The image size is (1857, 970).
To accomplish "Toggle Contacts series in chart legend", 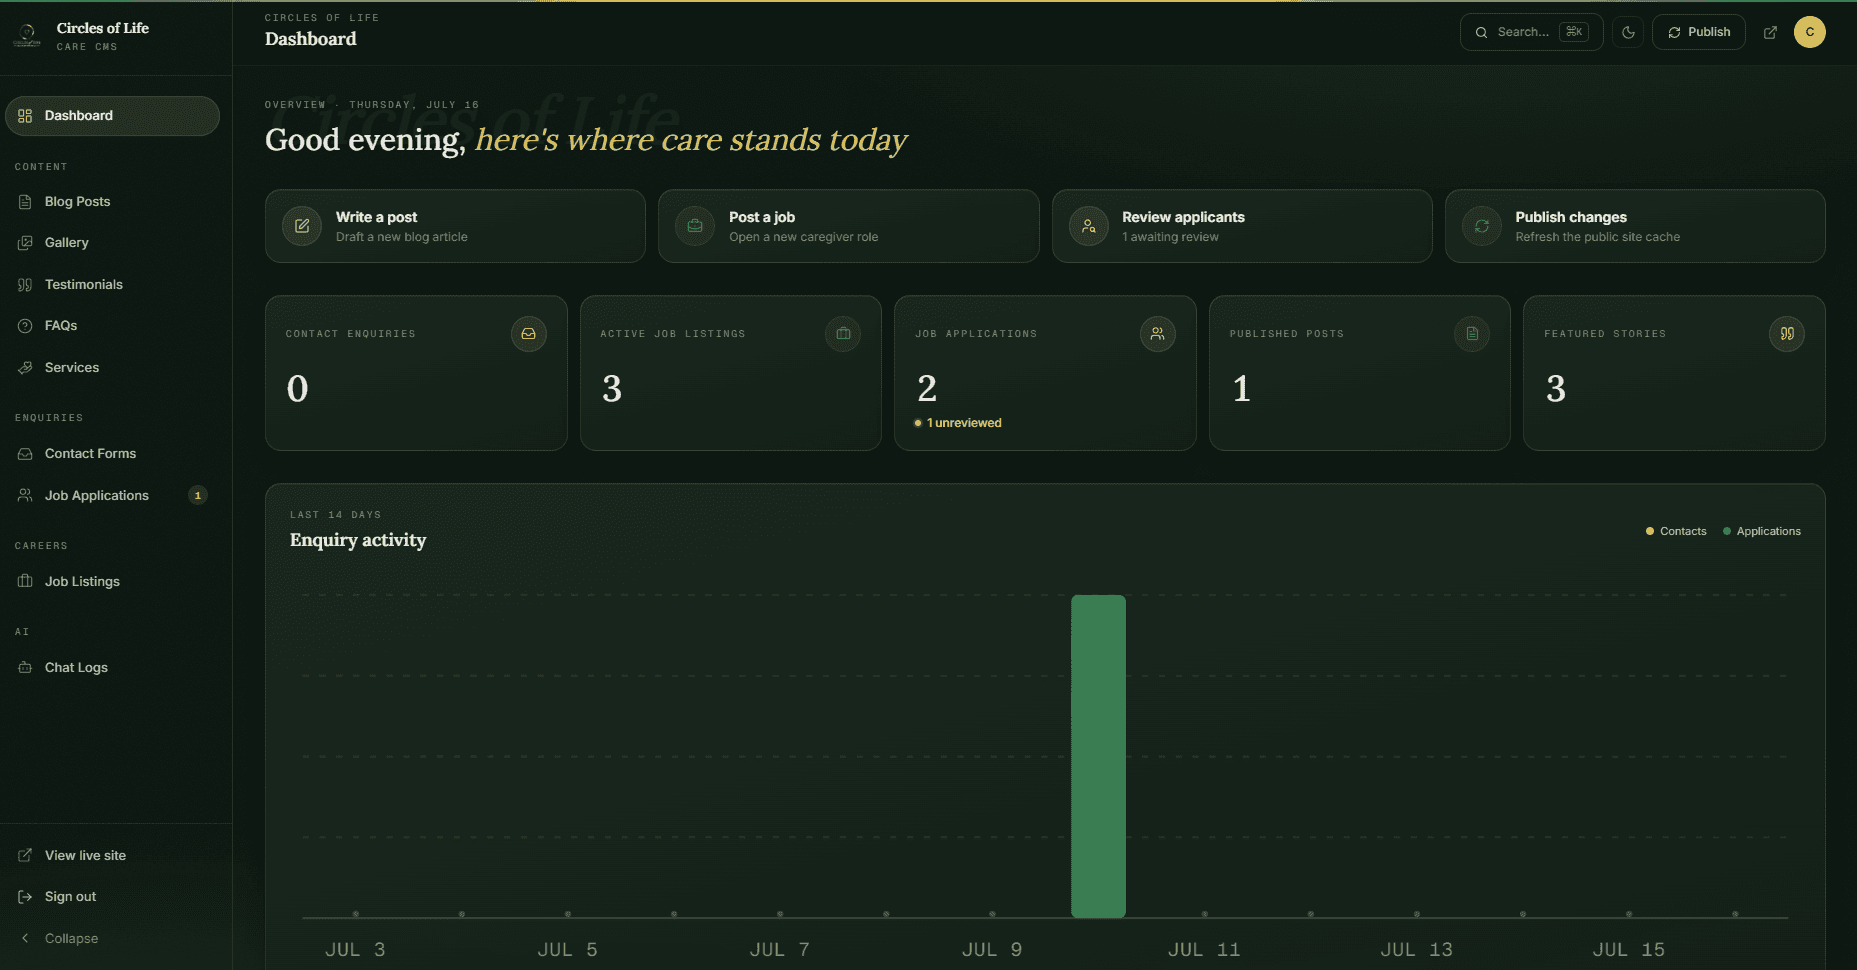I will click(1676, 531).
